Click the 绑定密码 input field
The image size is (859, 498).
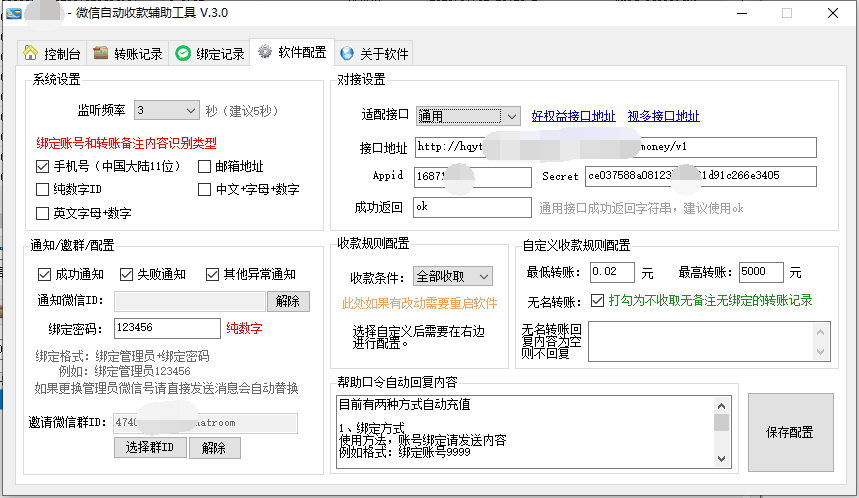coord(166,328)
